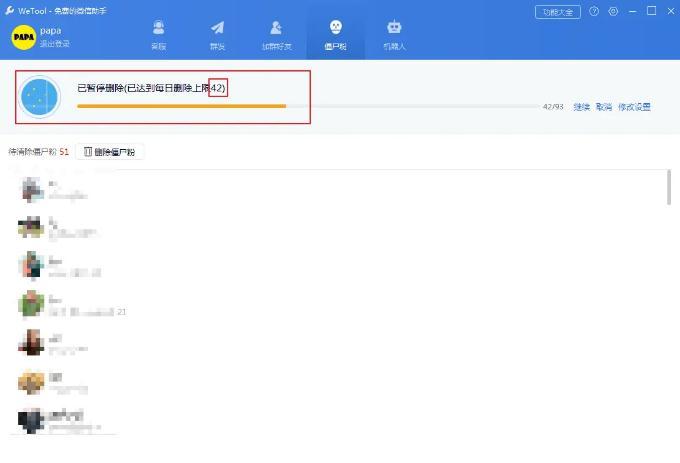This screenshot has height=463, width=680.
Task: Switch to the 群发 mass-send tab
Action: pos(217,35)
